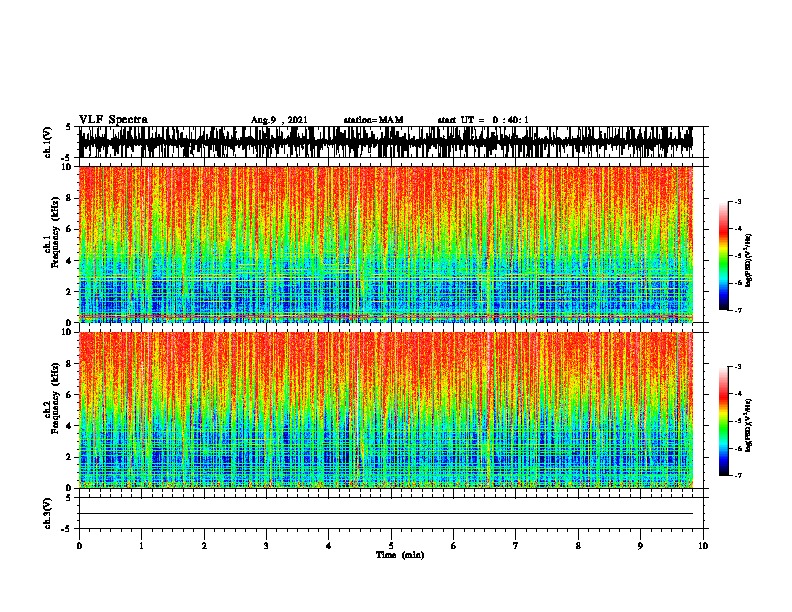Click time axis tick label "7"

coord(516,546)
